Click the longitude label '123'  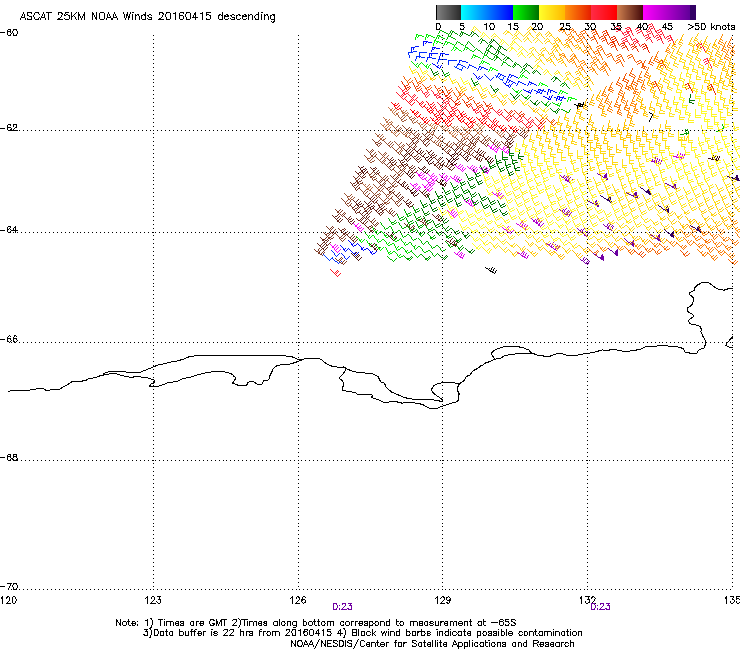click(153, 600)
